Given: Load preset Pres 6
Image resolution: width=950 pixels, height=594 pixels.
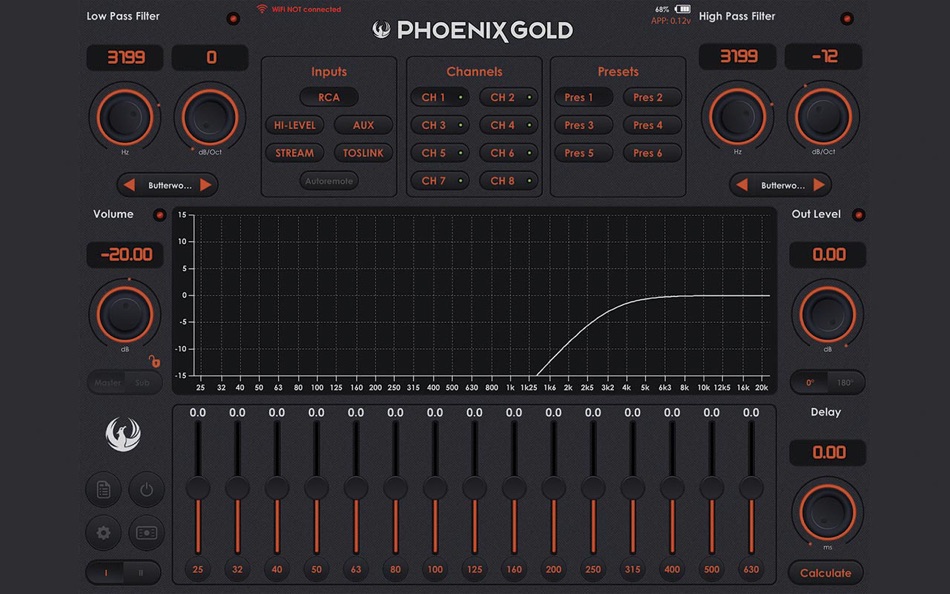Looking at the screenshot, I should tap(652, 153).
